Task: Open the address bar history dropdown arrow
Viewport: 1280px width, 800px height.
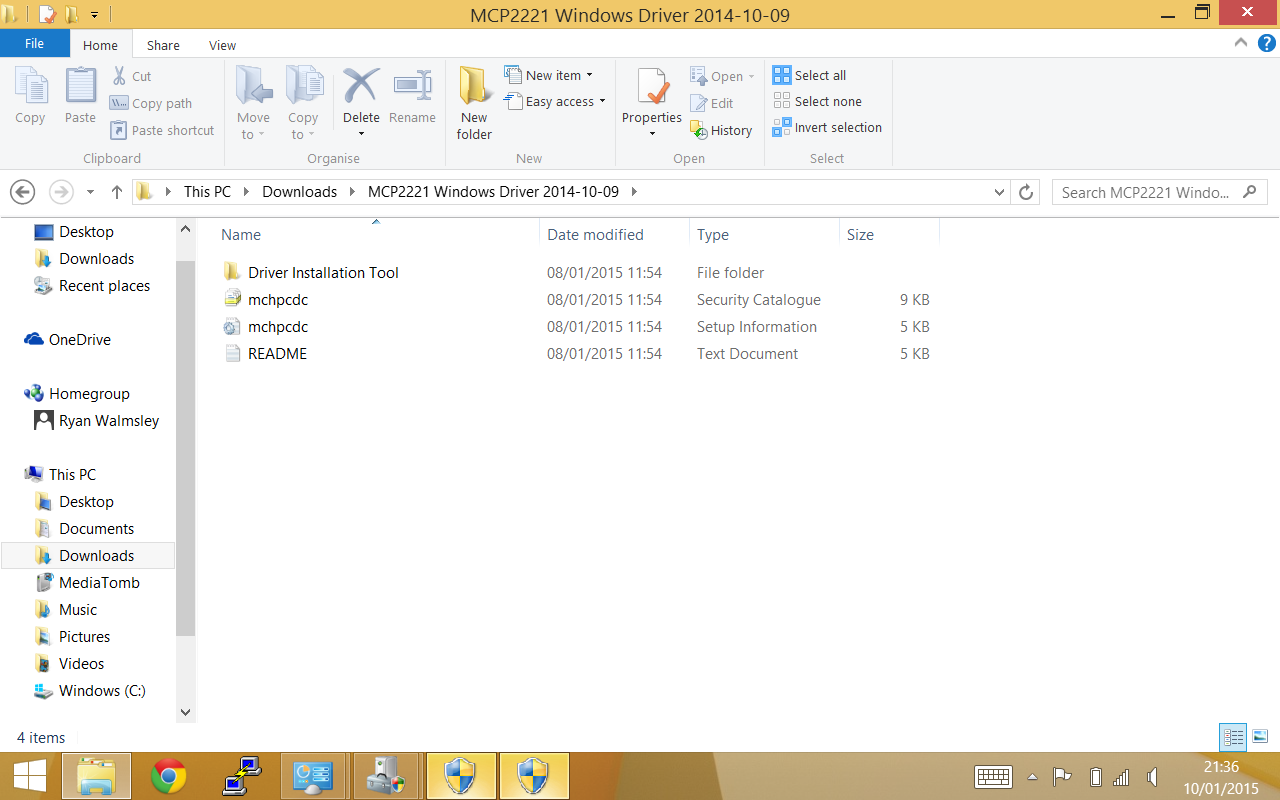Action: tap(998, 191)
